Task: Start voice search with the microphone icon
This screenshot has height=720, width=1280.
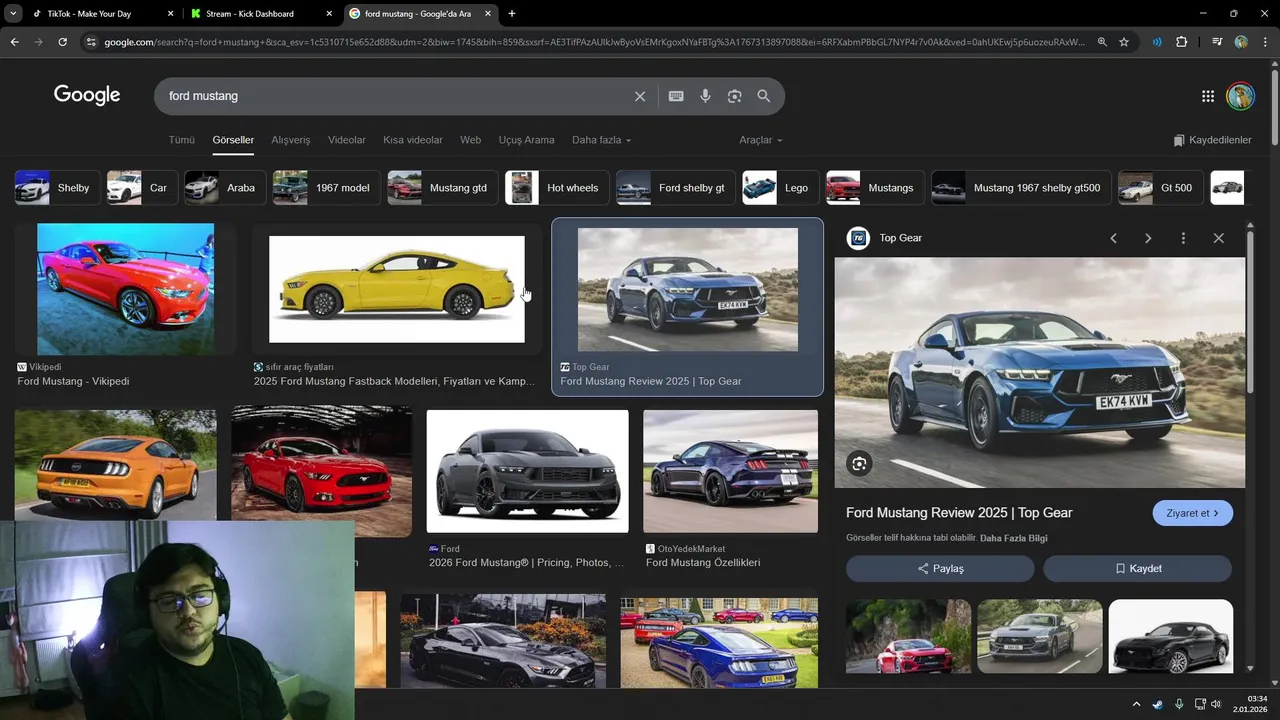Action: pos(705,96)
